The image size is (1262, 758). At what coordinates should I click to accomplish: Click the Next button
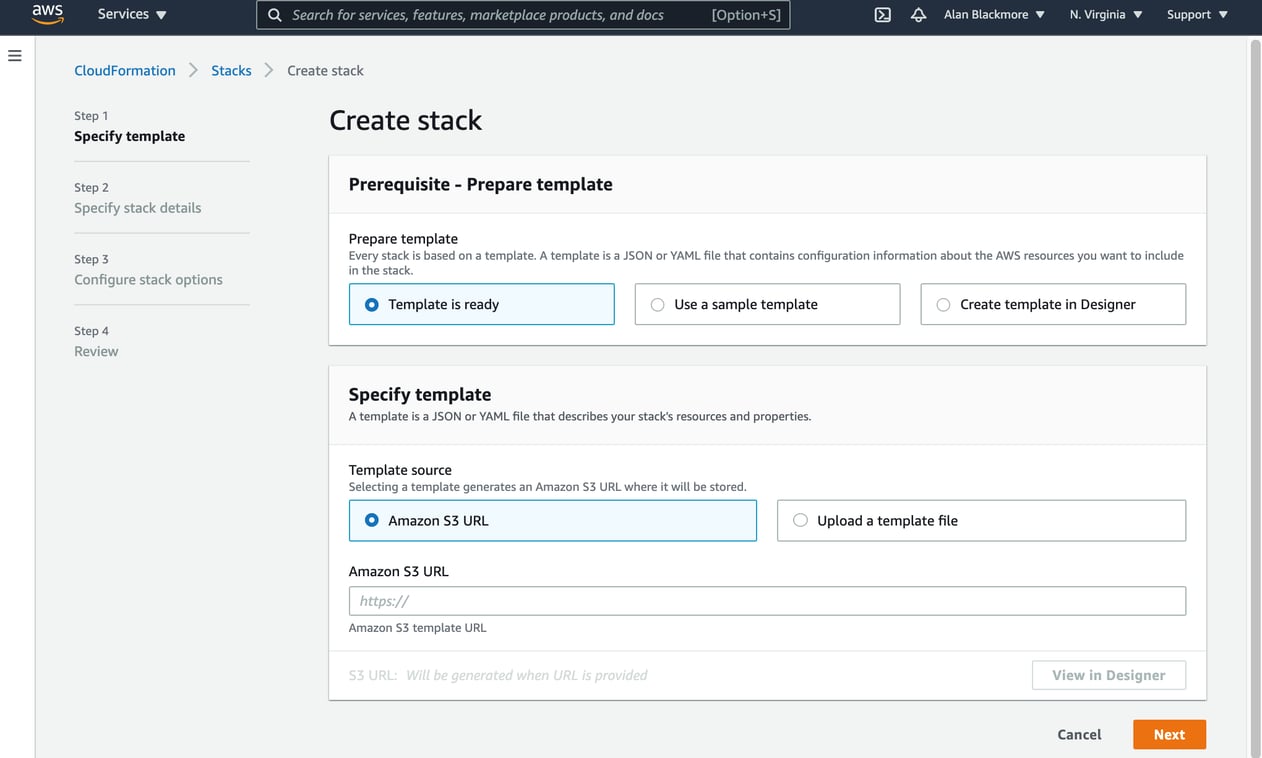(1169, 734)
